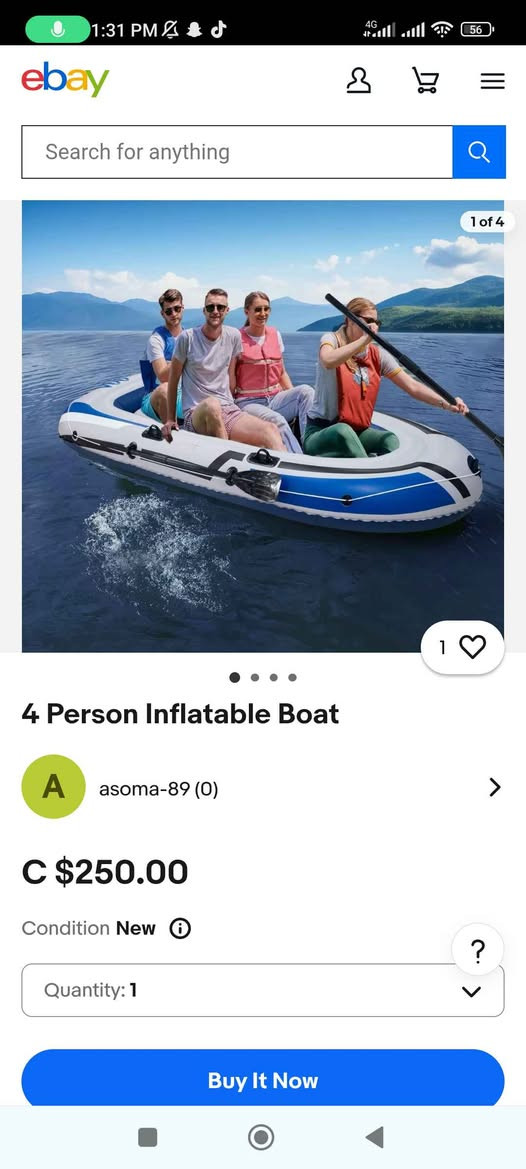Buy It Now
Screen dimensions: 526x1169
(x=263, y=1079)
